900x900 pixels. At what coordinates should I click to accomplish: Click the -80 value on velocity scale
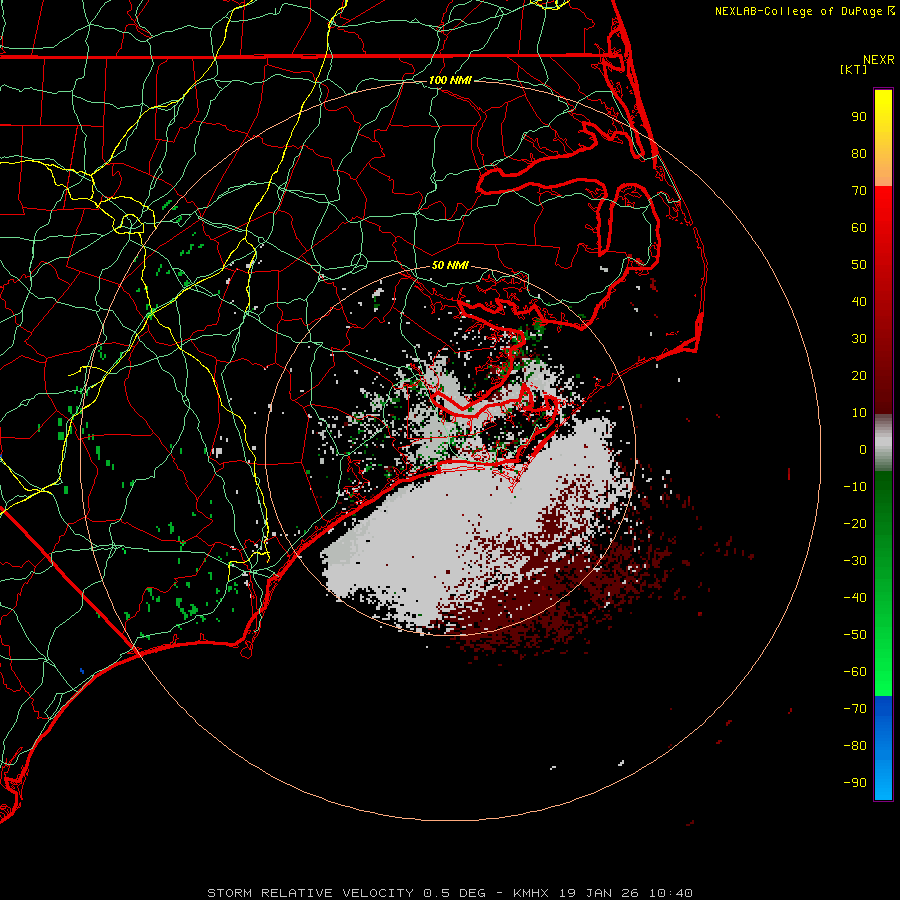point(855,746)
